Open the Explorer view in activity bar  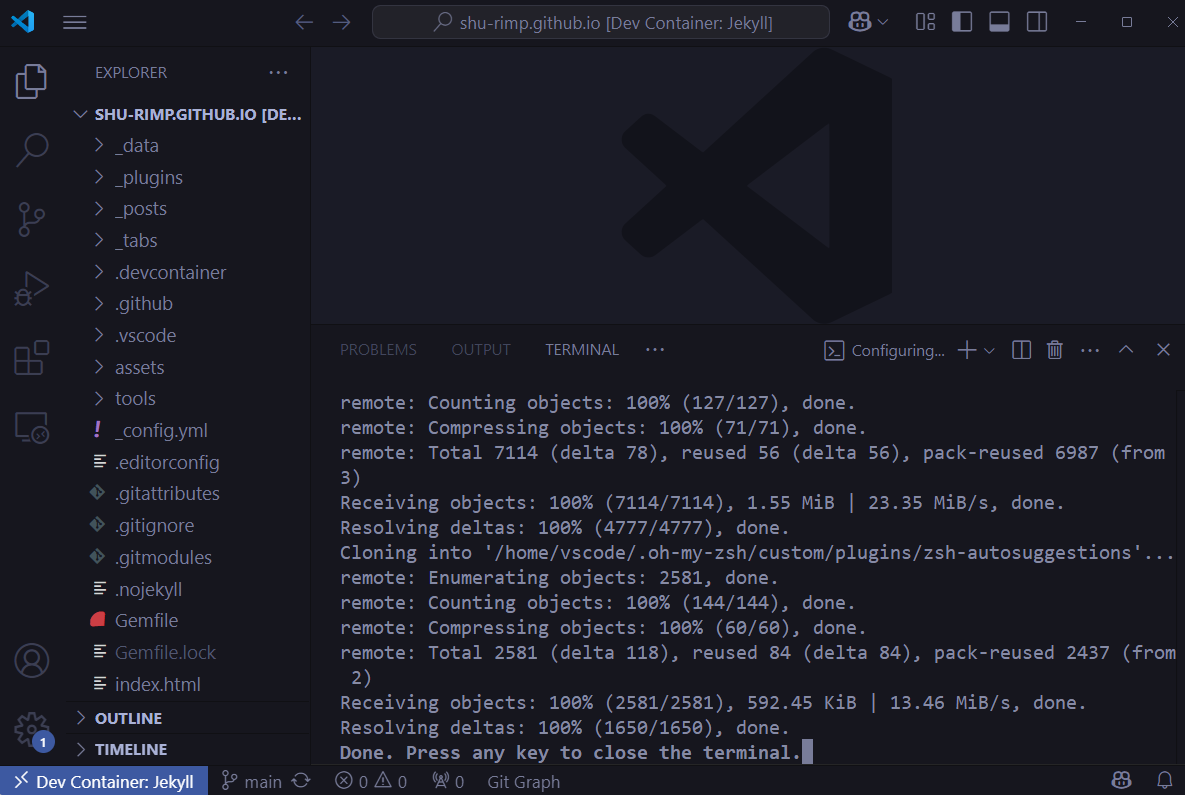(x=31, y=81)
